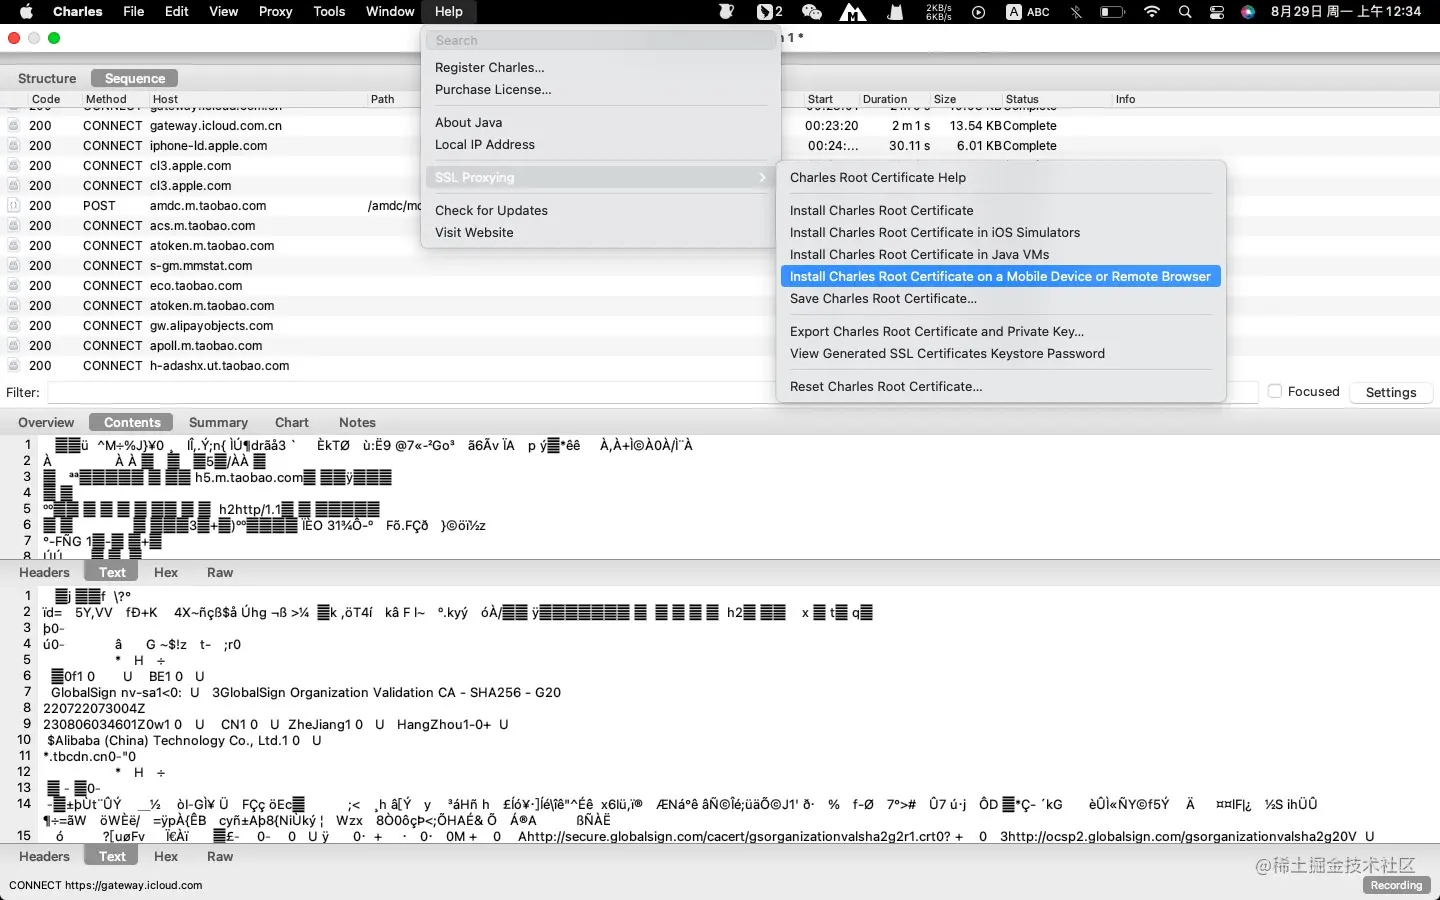Viewport: 1440px width, 900px height.
Task: Click the lock icon for iphone-ld.apple.com
Action: [14, 146]
